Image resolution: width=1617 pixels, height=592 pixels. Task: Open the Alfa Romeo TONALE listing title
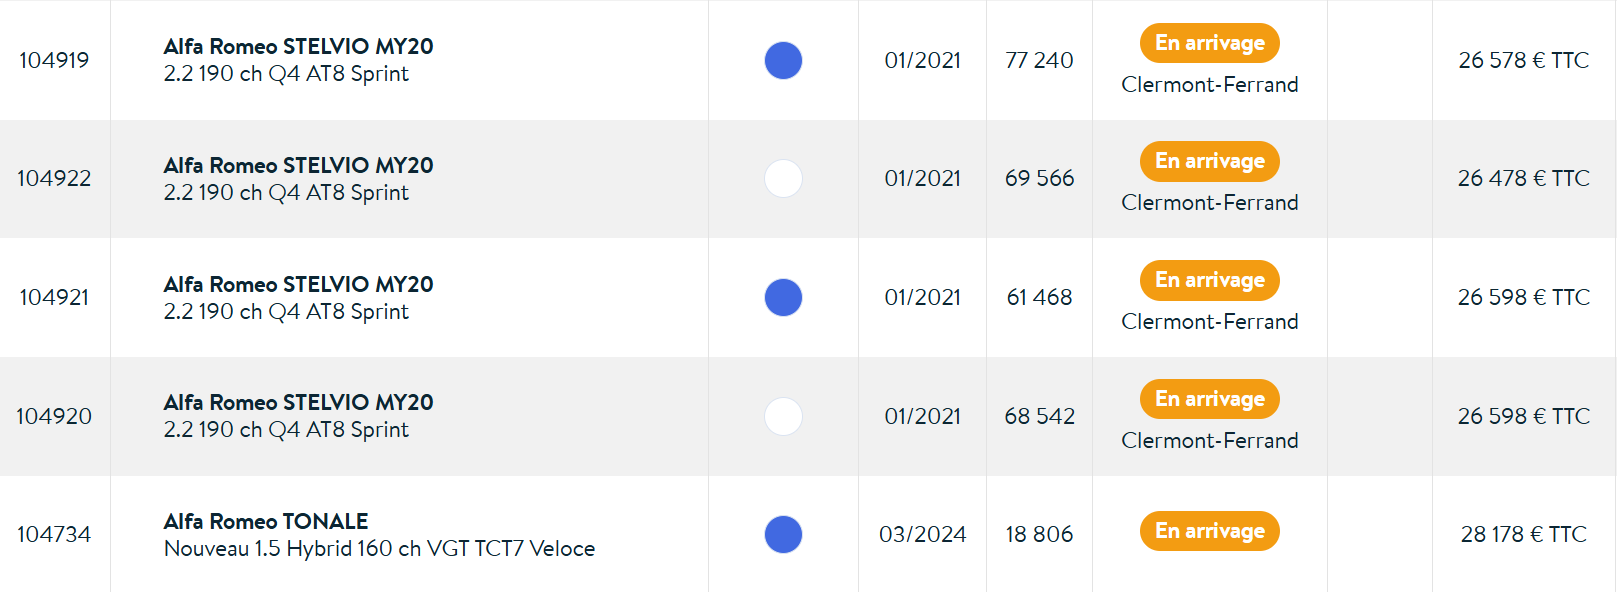(x=266, y=521)
